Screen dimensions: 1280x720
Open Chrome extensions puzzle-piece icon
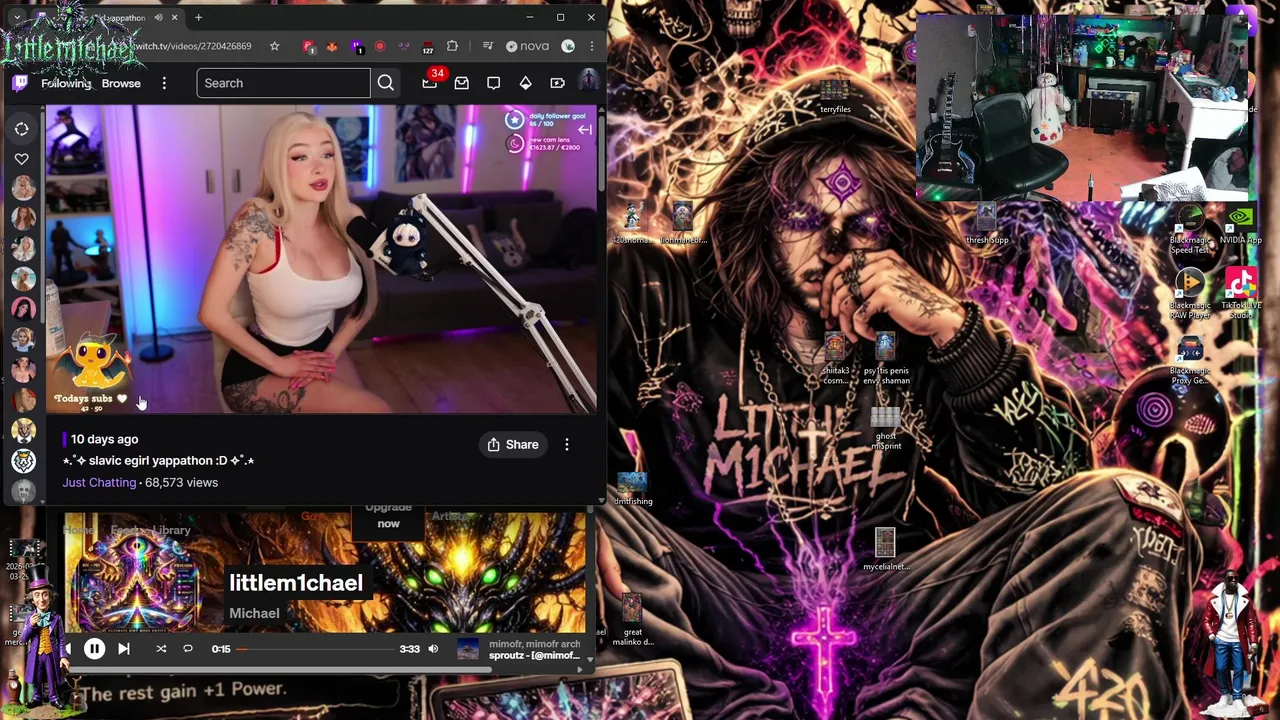click(452, 46)
